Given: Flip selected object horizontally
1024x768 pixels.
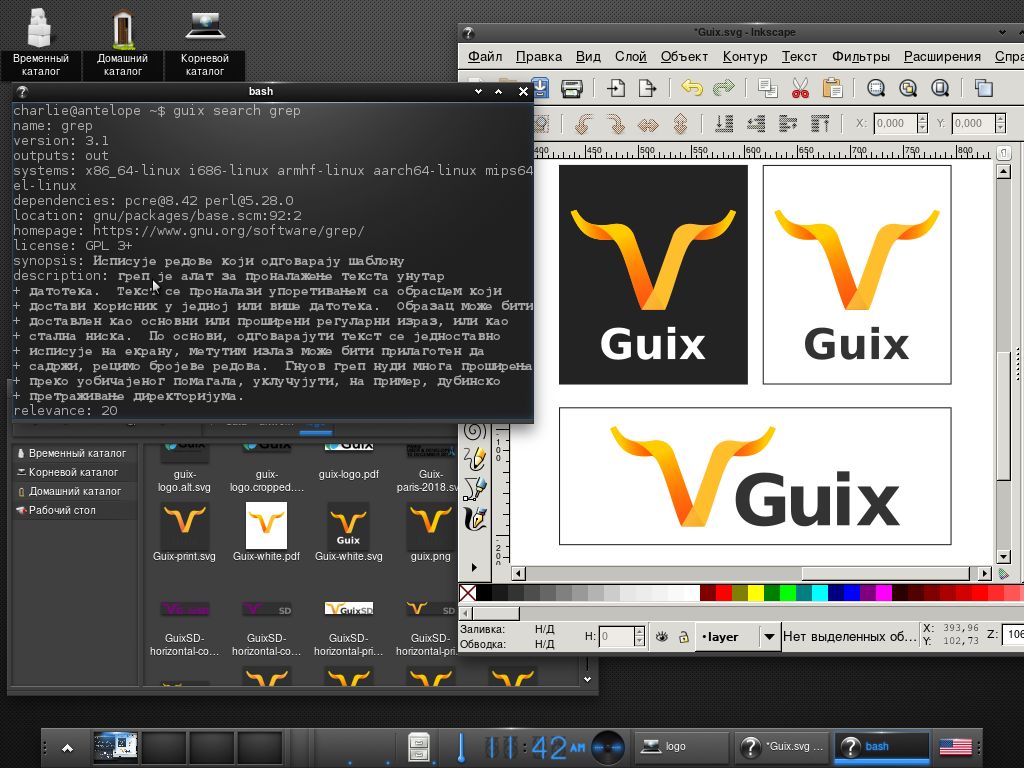Looking at the screenshot, I should [648, 123].
